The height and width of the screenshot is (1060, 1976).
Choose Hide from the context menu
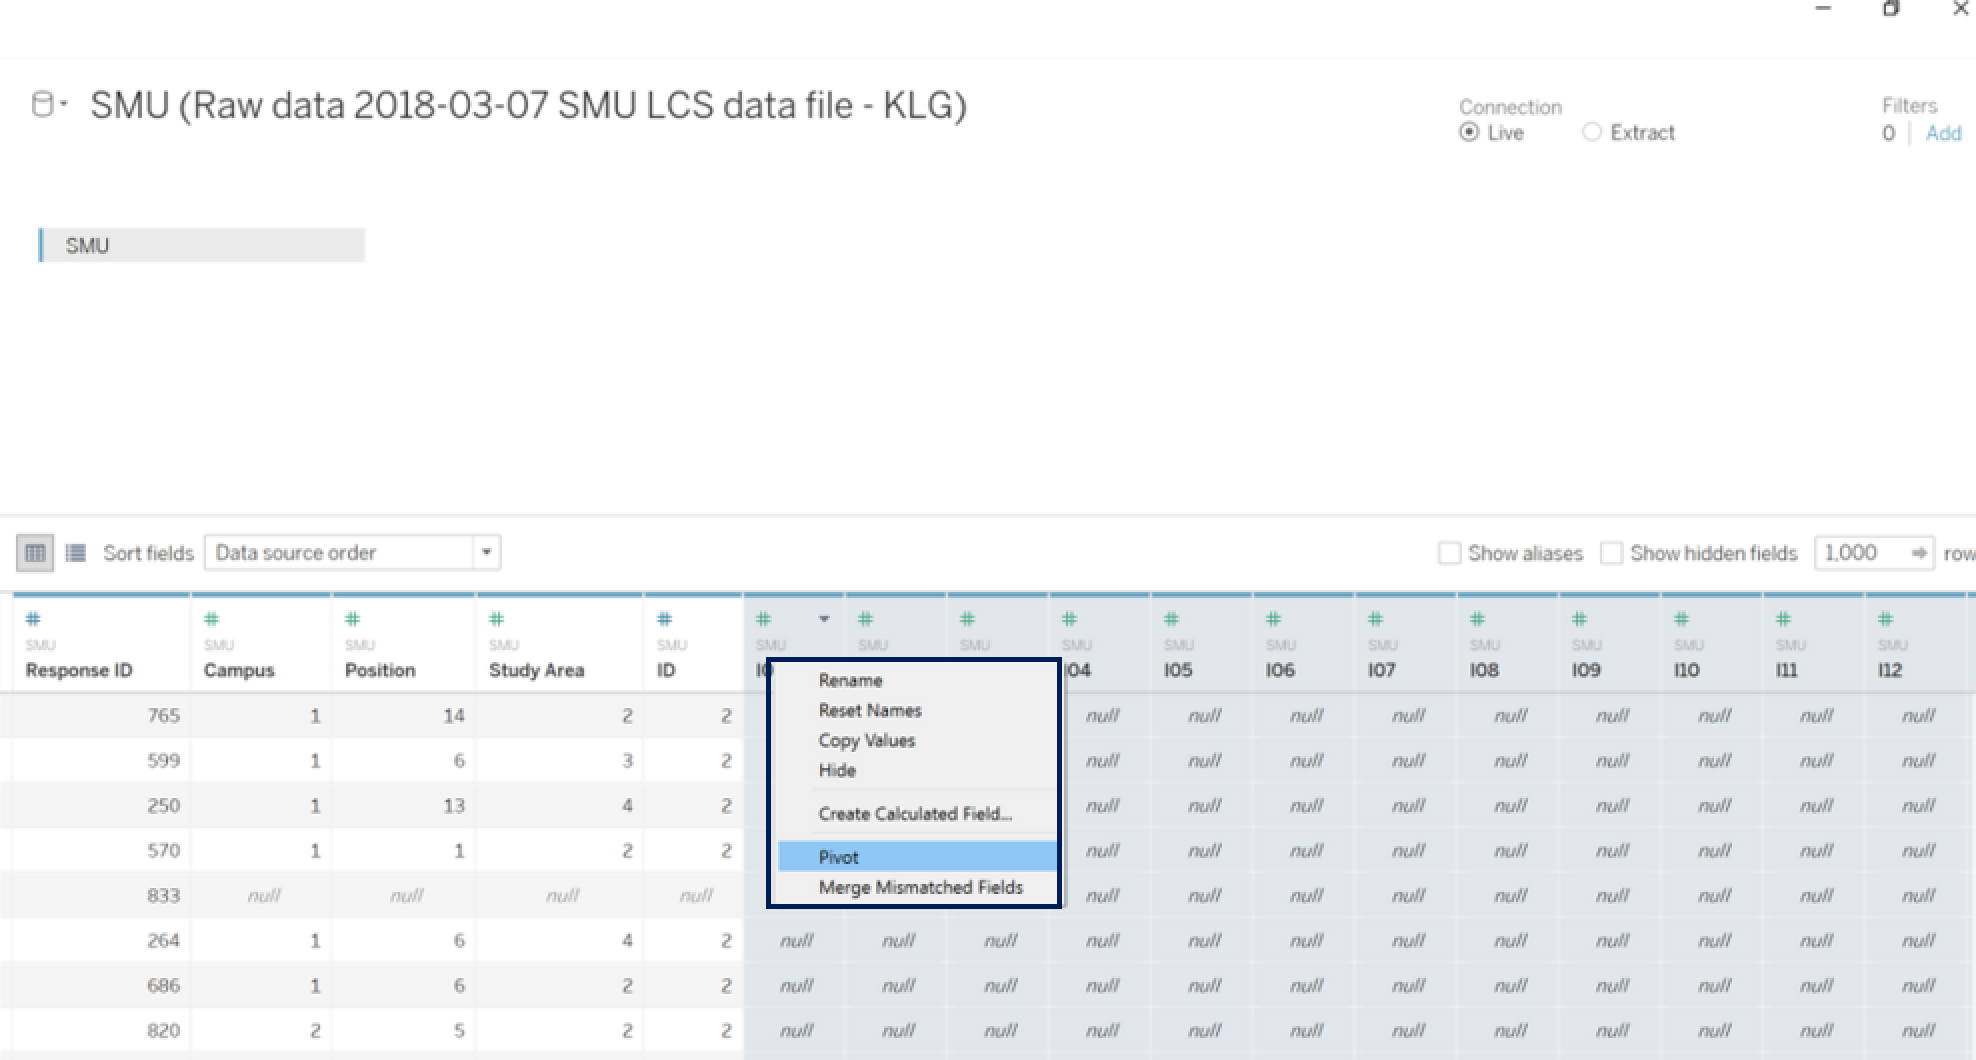[837, 770]
